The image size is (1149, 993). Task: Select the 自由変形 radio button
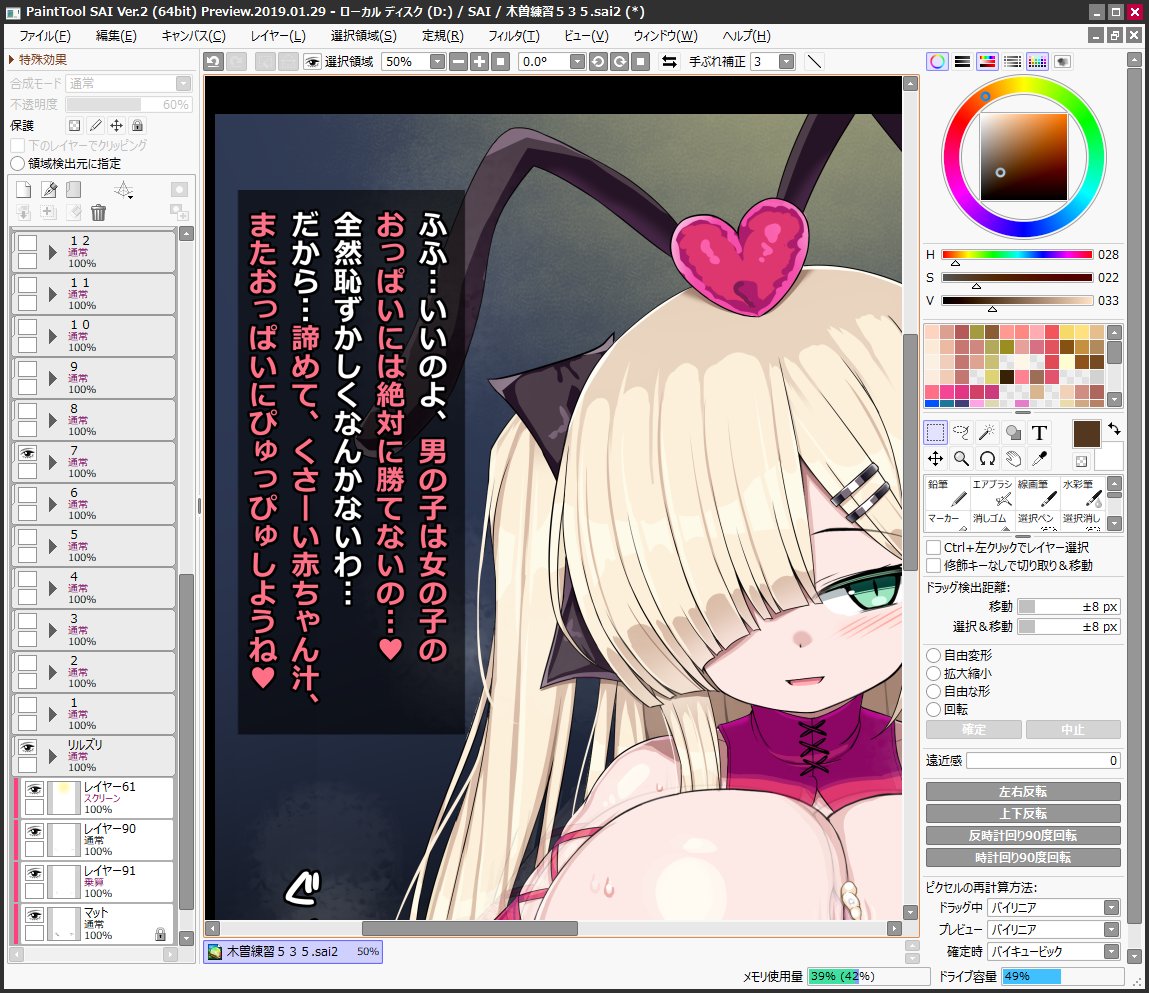tap(934, 655)
